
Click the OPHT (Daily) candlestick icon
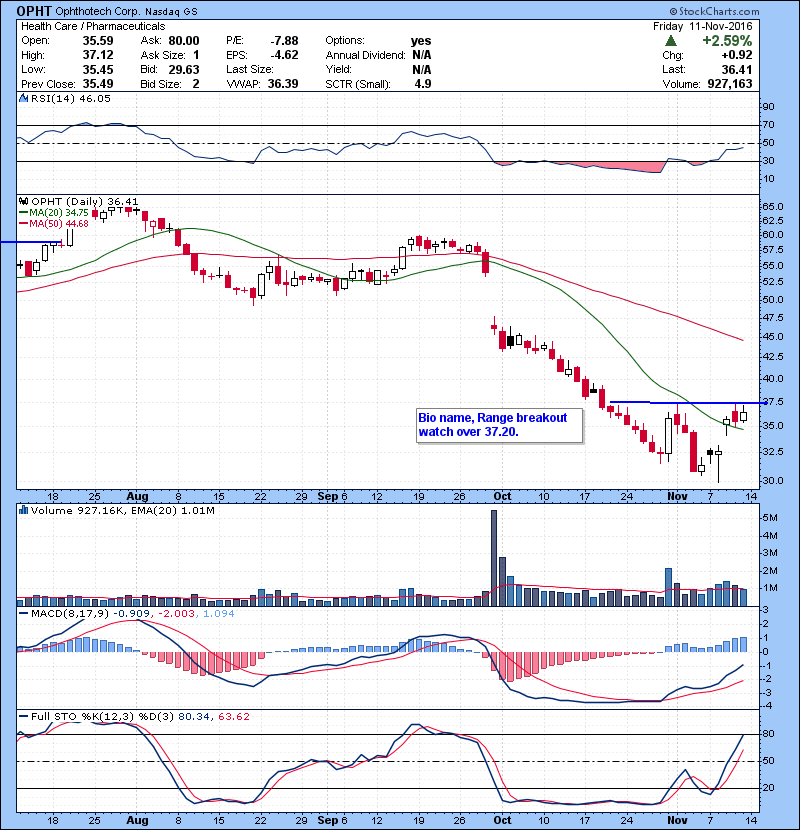[23, 201]
